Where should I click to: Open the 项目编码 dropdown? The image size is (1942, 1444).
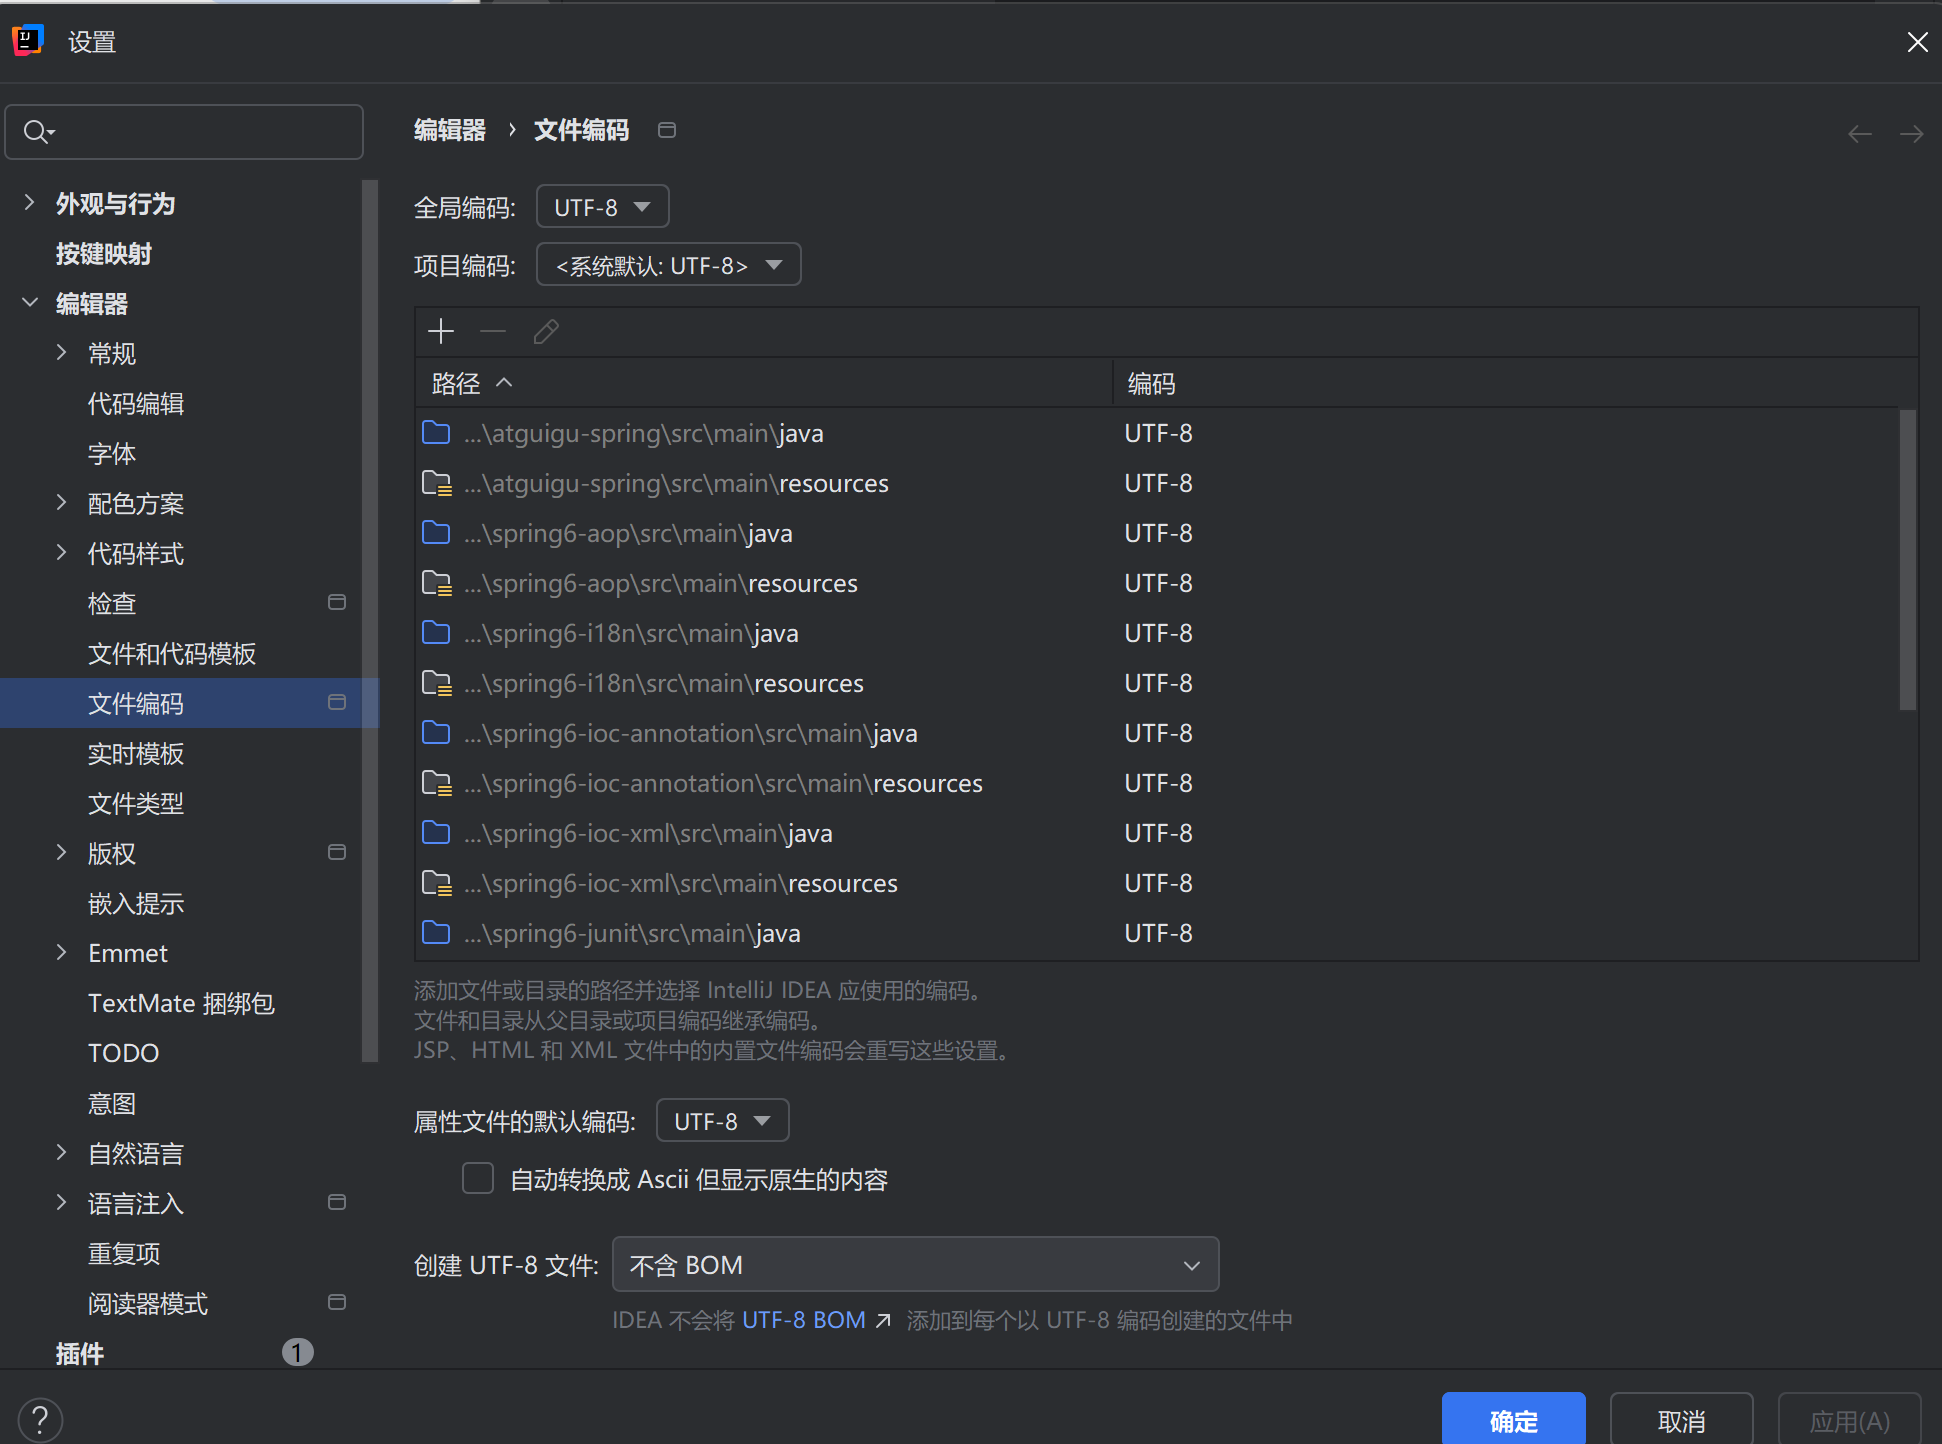pyautogui.click(x=668, y=265)
